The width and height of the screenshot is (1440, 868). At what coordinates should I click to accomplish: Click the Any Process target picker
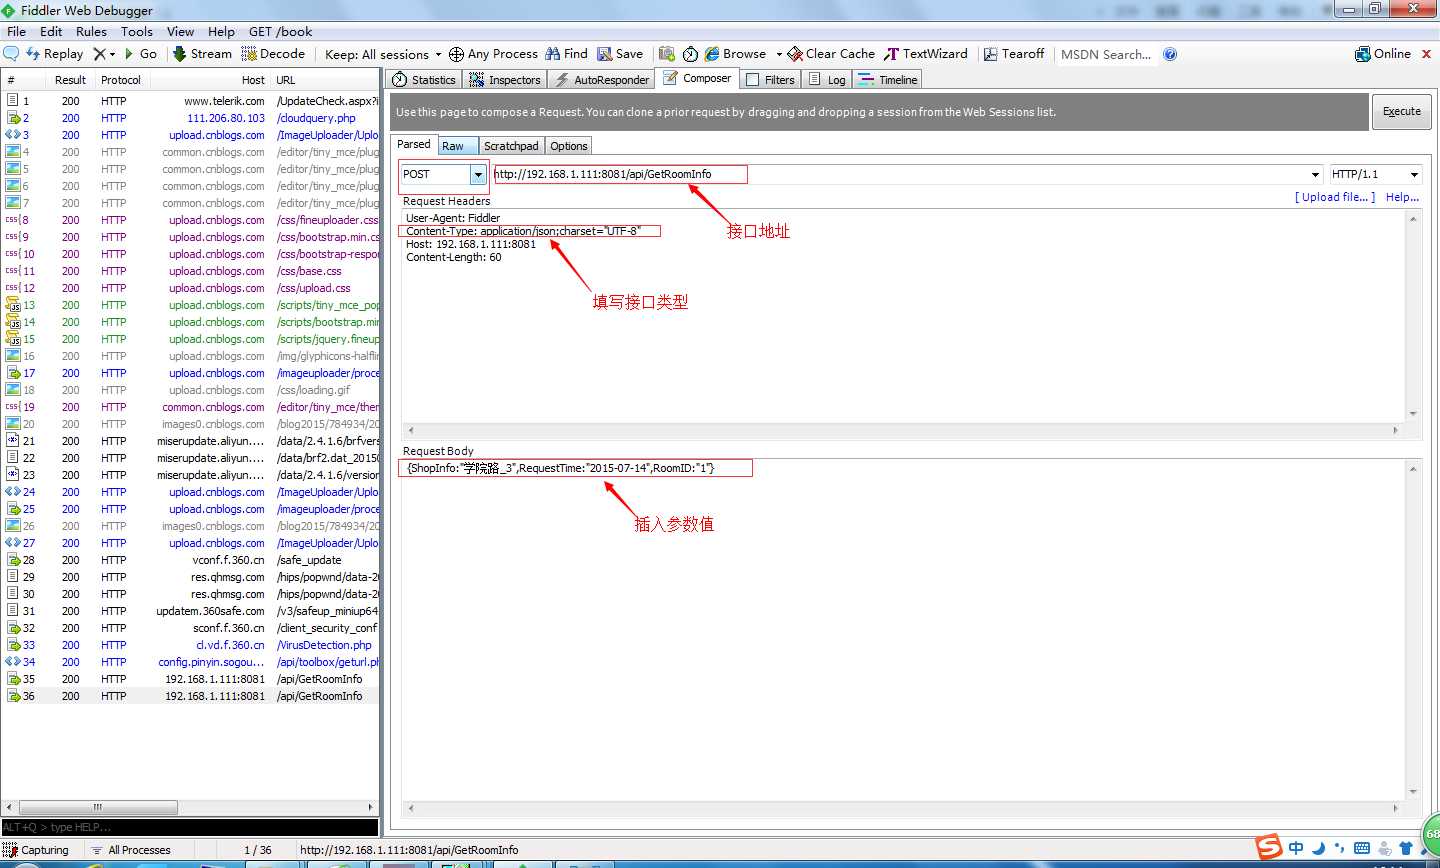click(493, 54)
